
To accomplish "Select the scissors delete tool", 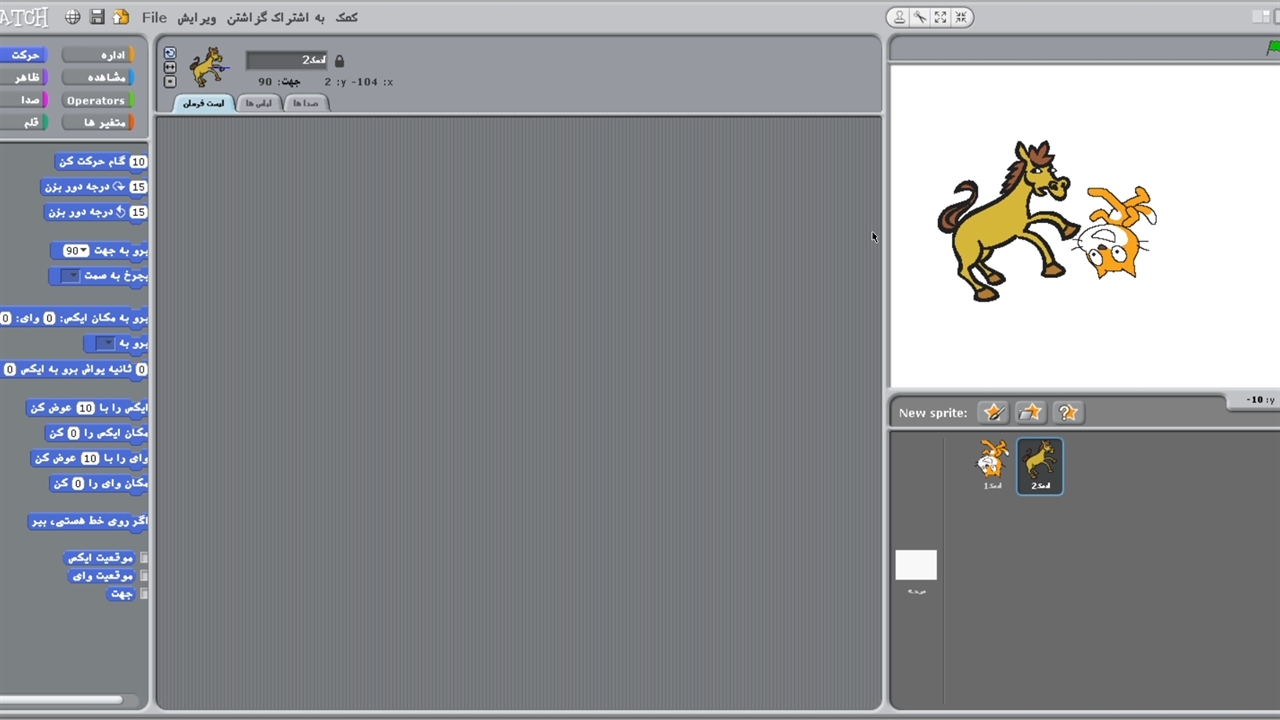I will pyautogui.click(x=920, y=17).
